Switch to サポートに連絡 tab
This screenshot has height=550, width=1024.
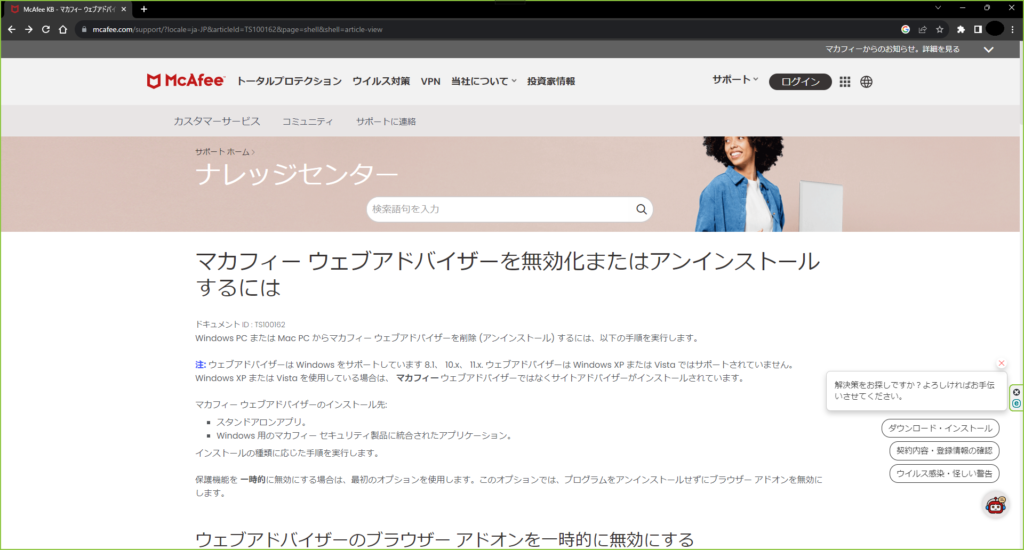[385, 121]
